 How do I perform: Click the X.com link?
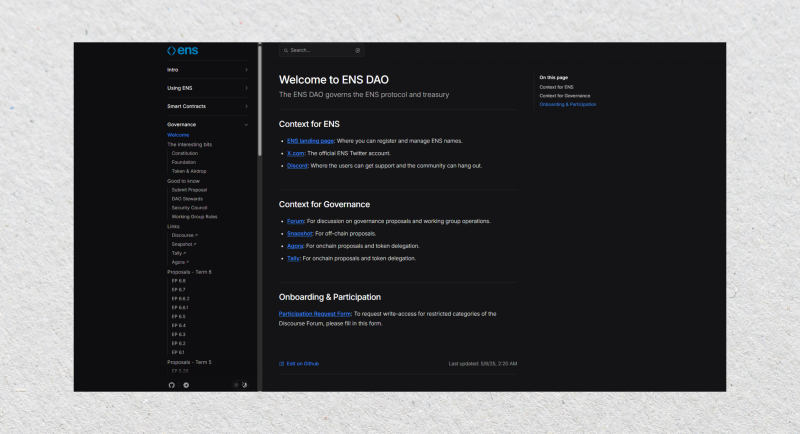point(295,154)
